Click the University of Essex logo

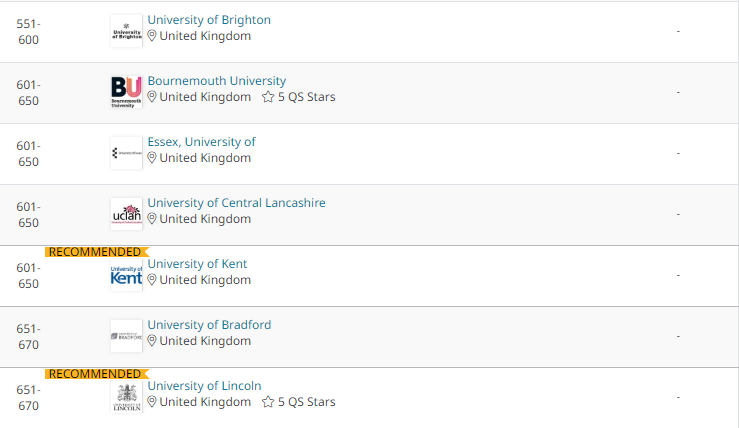coord(126,153)
